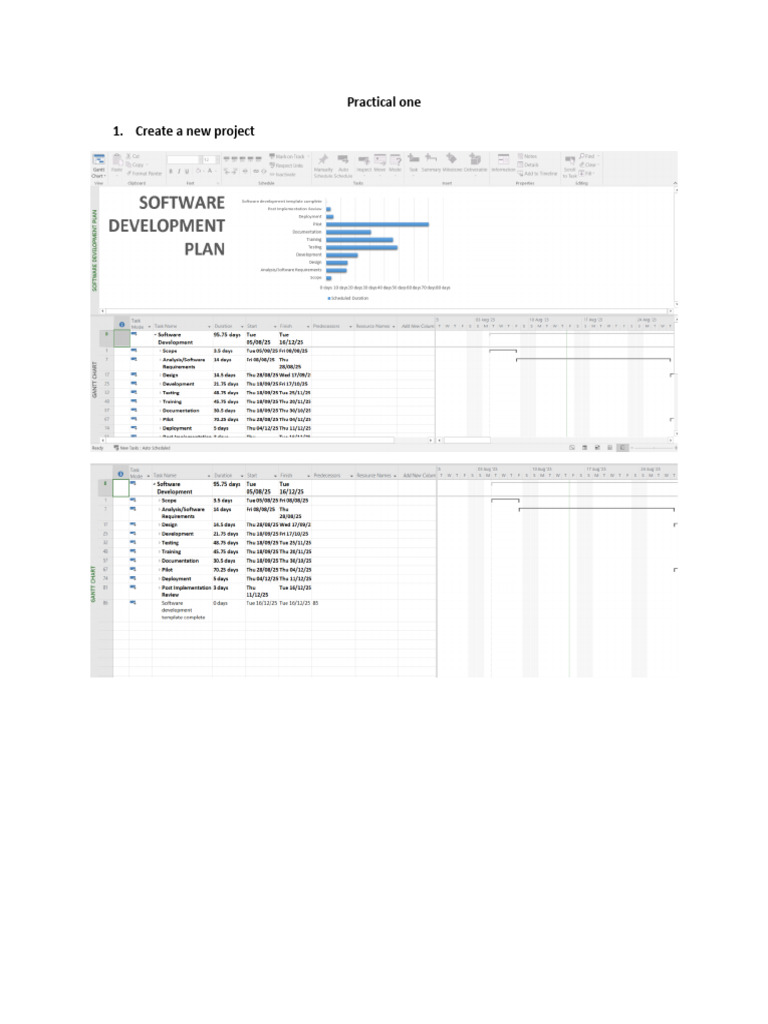Insert a Summary task

pyautogui.click(x=431, y=163)
